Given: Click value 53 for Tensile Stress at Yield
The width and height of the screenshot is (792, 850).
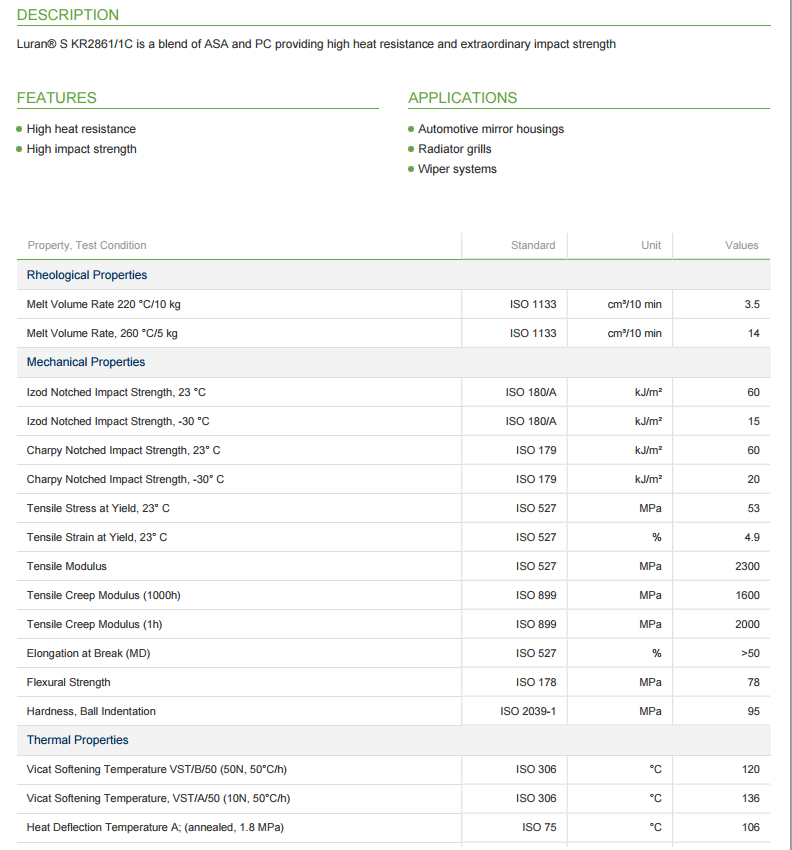Looking at the screenshot, I should 754,508.
